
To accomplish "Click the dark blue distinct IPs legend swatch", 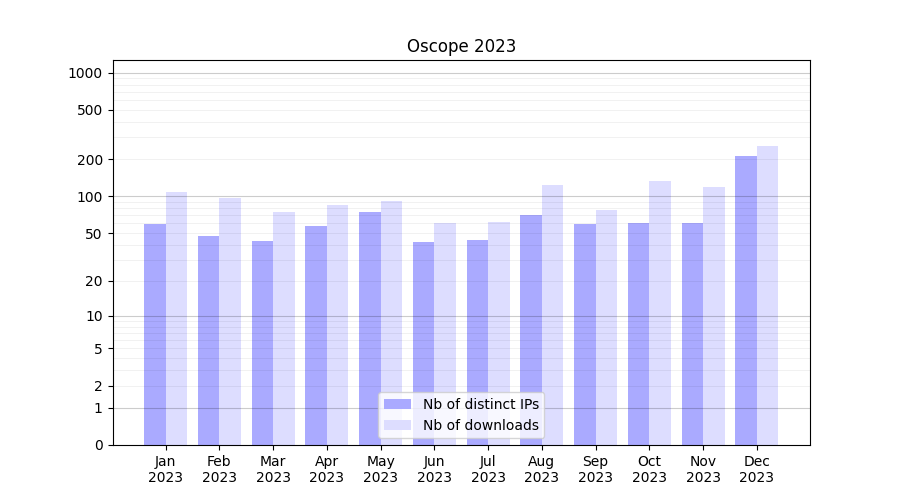I will point(397,404).
